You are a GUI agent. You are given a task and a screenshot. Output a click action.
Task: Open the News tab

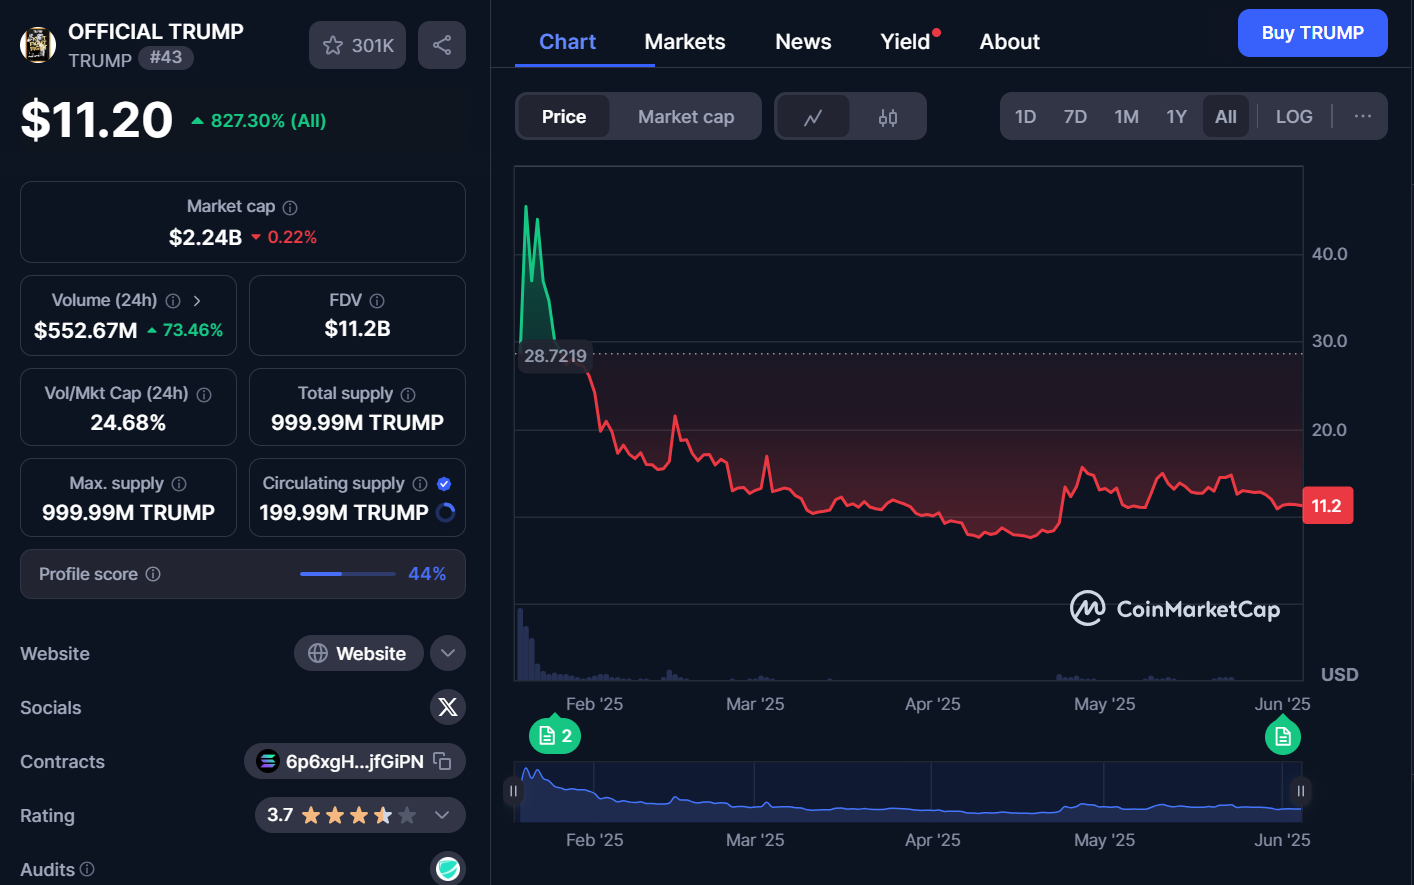pos(803,42)
